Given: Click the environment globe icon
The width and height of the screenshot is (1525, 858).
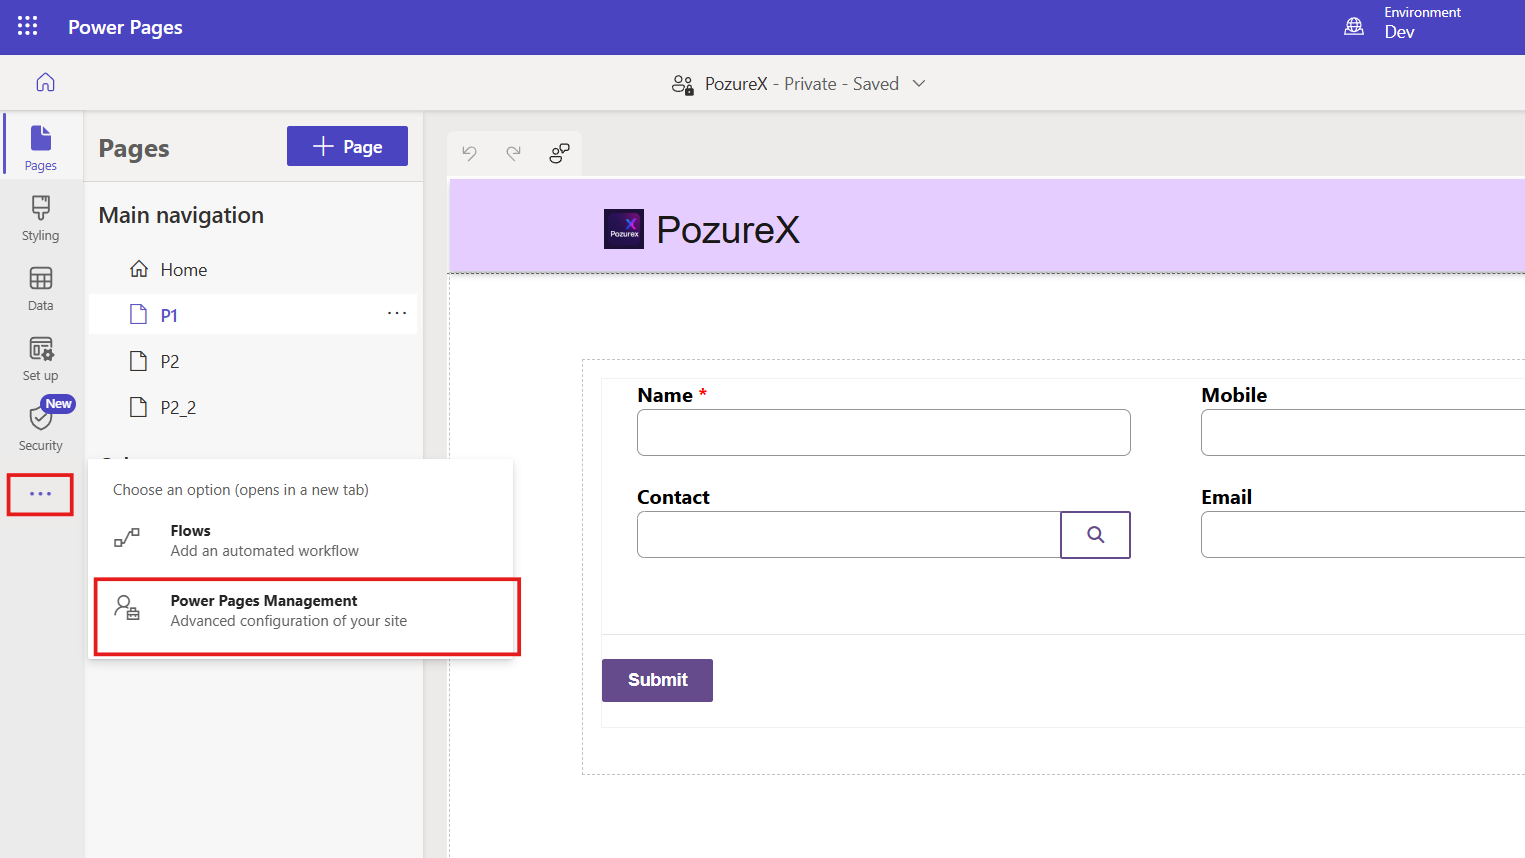Looking at the screenshot, I should (x=1354, y=26).
